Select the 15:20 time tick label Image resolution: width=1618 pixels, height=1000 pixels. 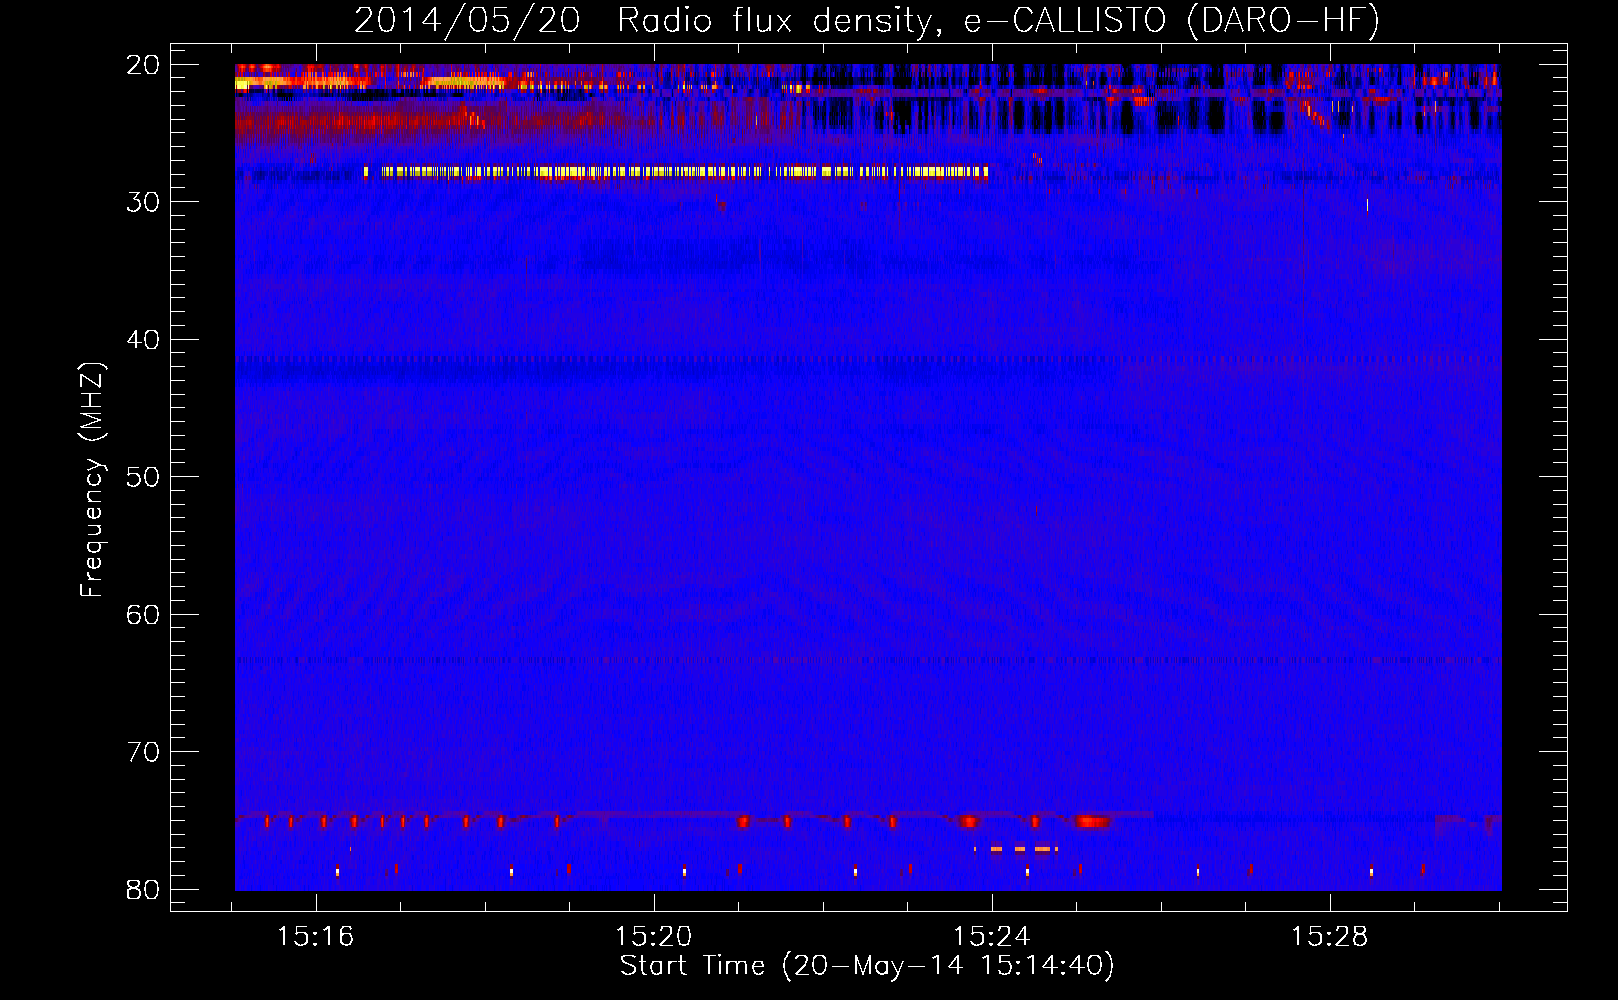pos(654,937)
